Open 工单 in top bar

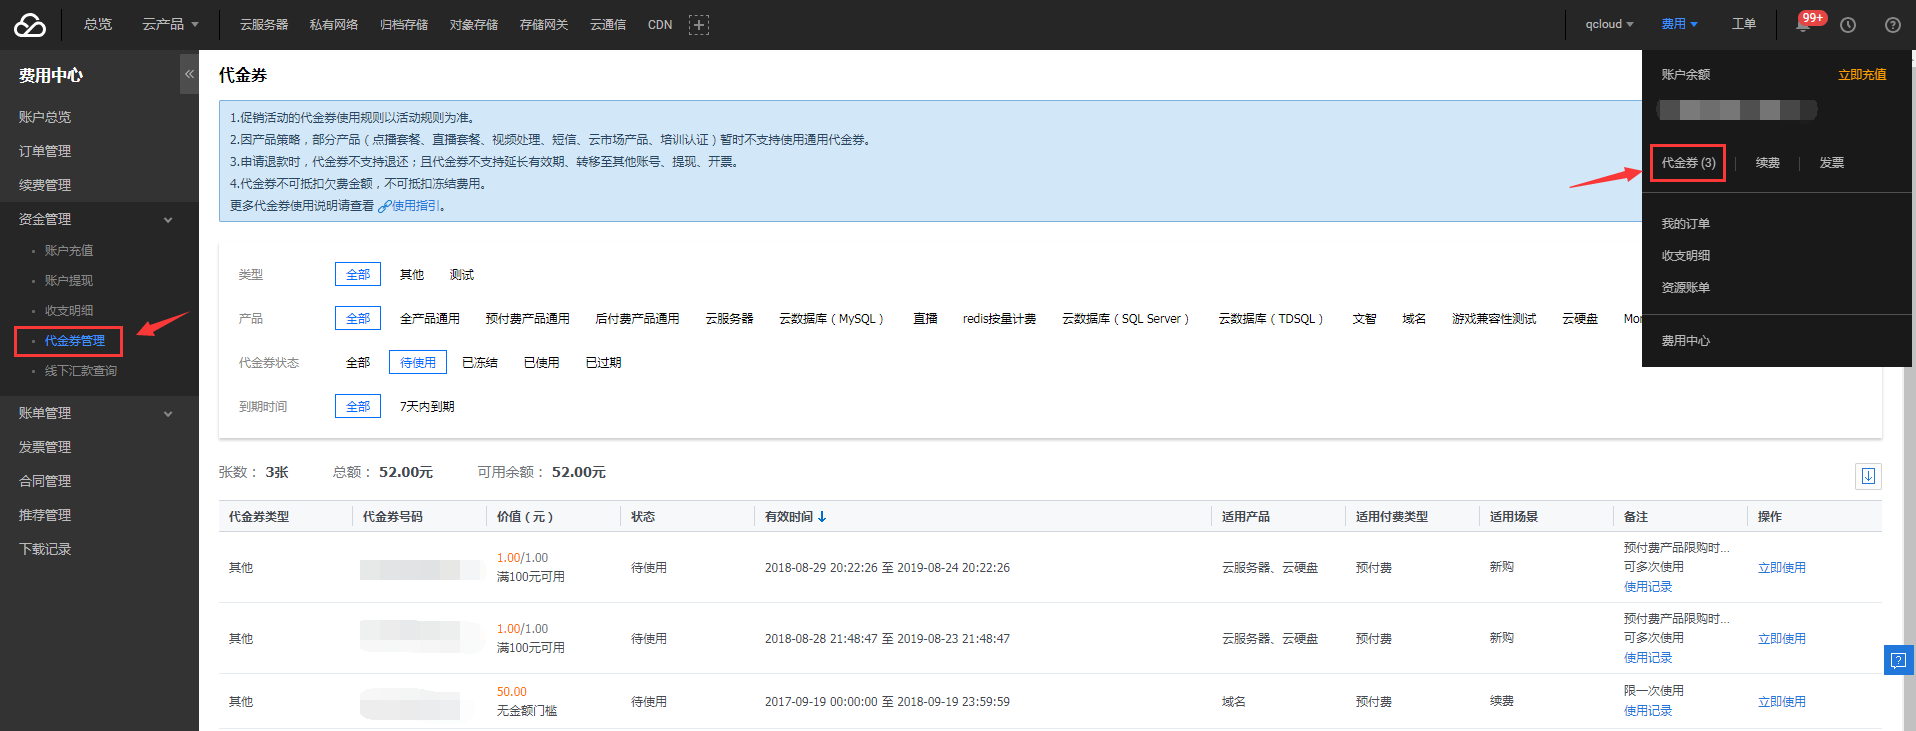(x=1744, y=25)
